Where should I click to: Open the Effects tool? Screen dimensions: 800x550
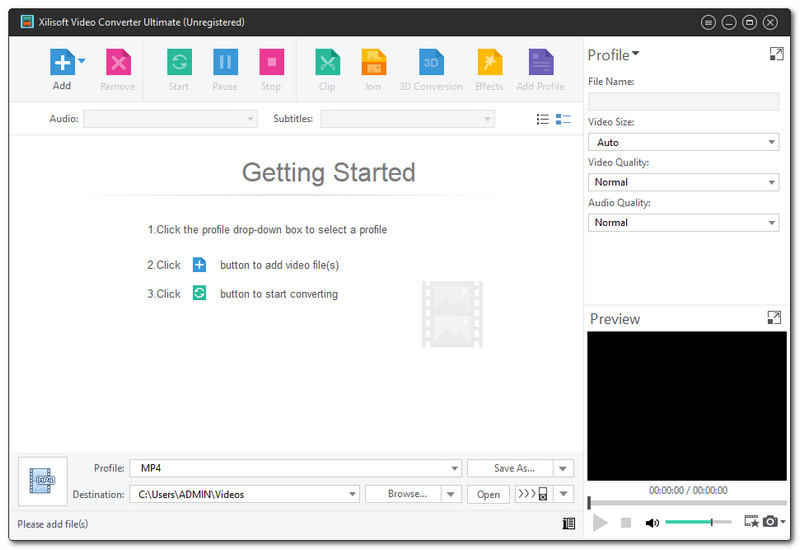489,63
